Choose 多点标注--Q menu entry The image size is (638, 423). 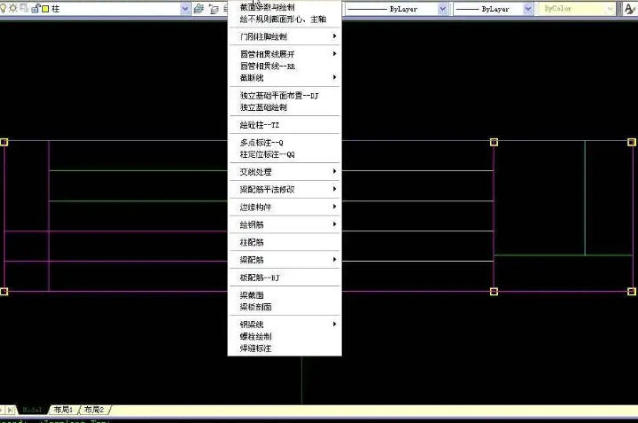tap(284, 142)
